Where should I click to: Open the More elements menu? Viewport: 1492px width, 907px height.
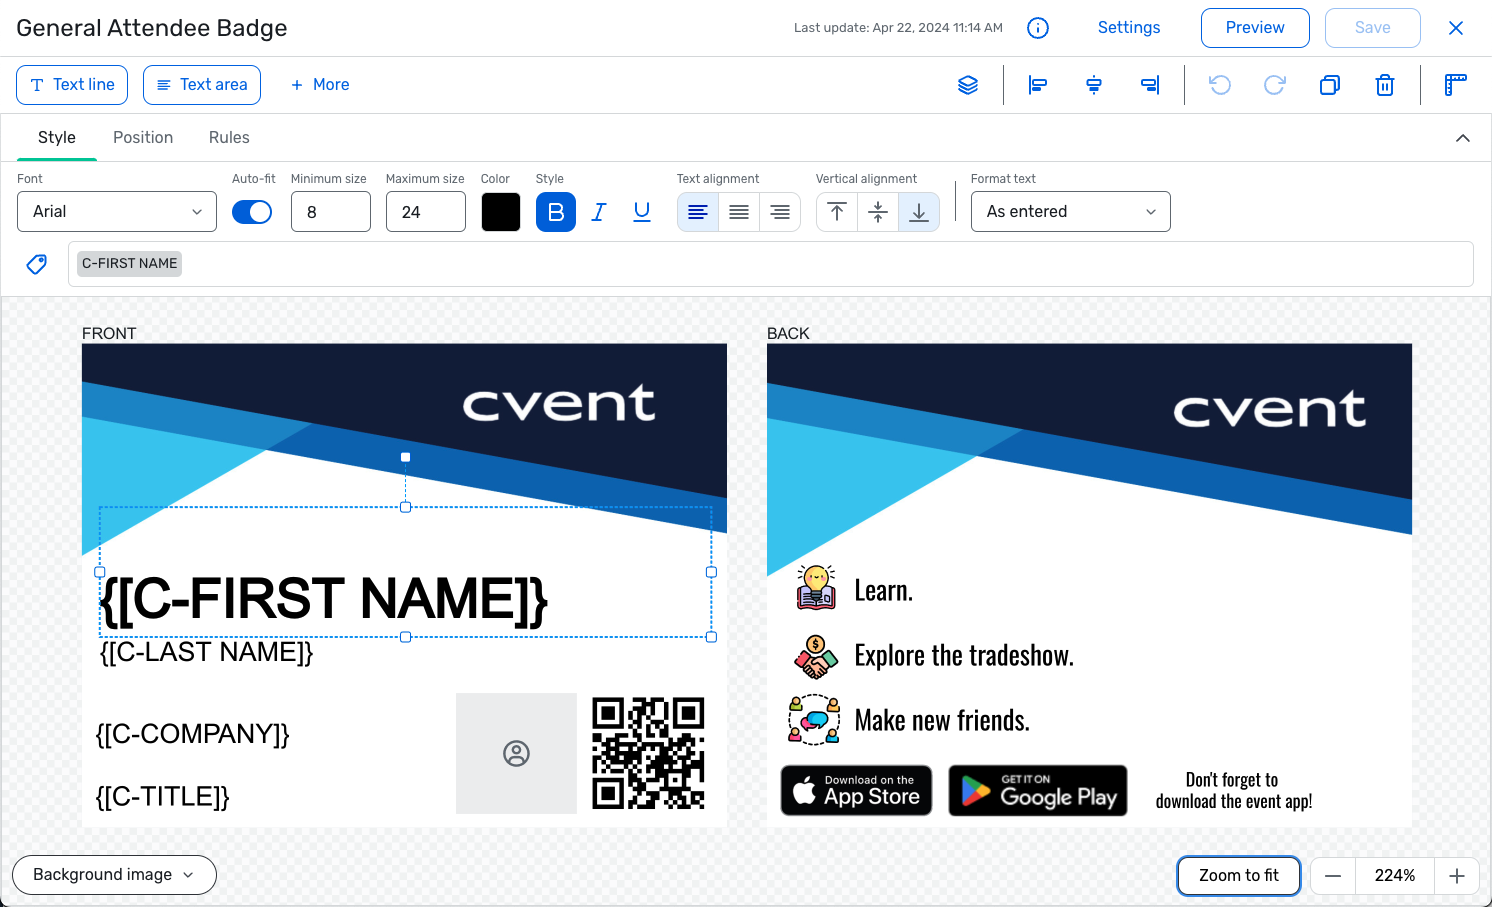(x=320, y=85)
